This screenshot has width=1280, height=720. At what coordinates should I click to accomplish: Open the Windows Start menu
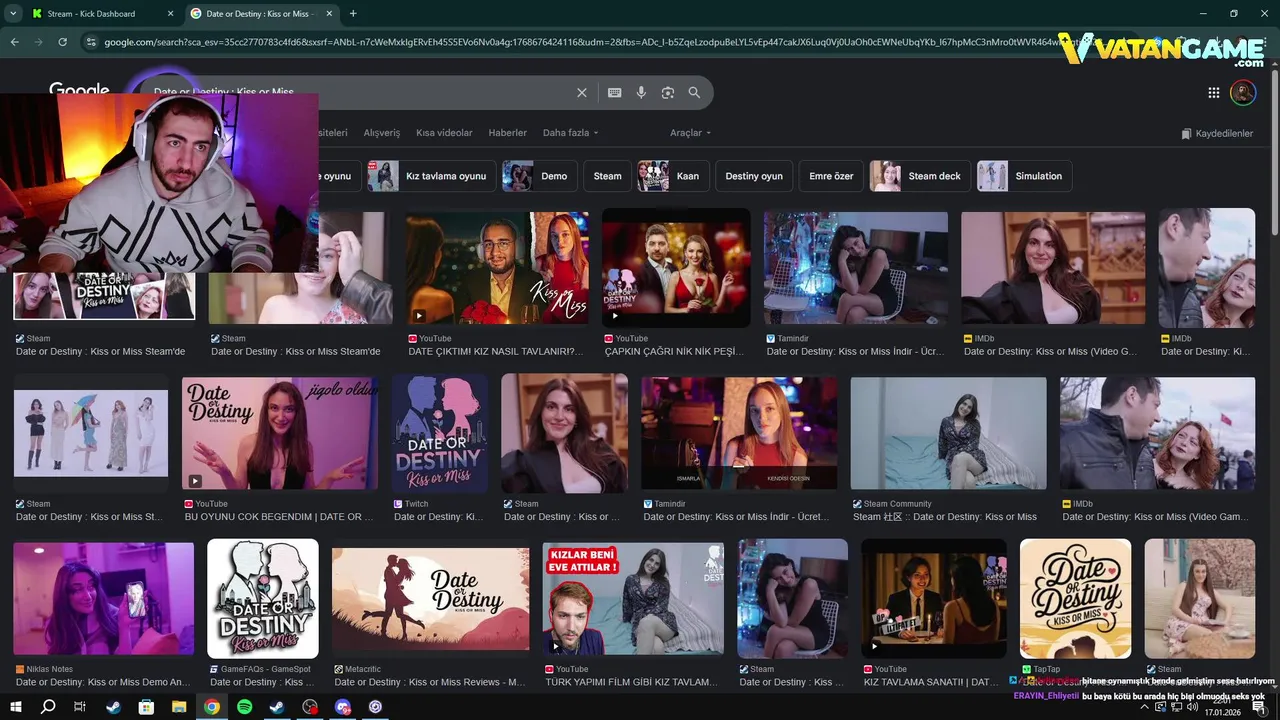click(x=16, y=706)
